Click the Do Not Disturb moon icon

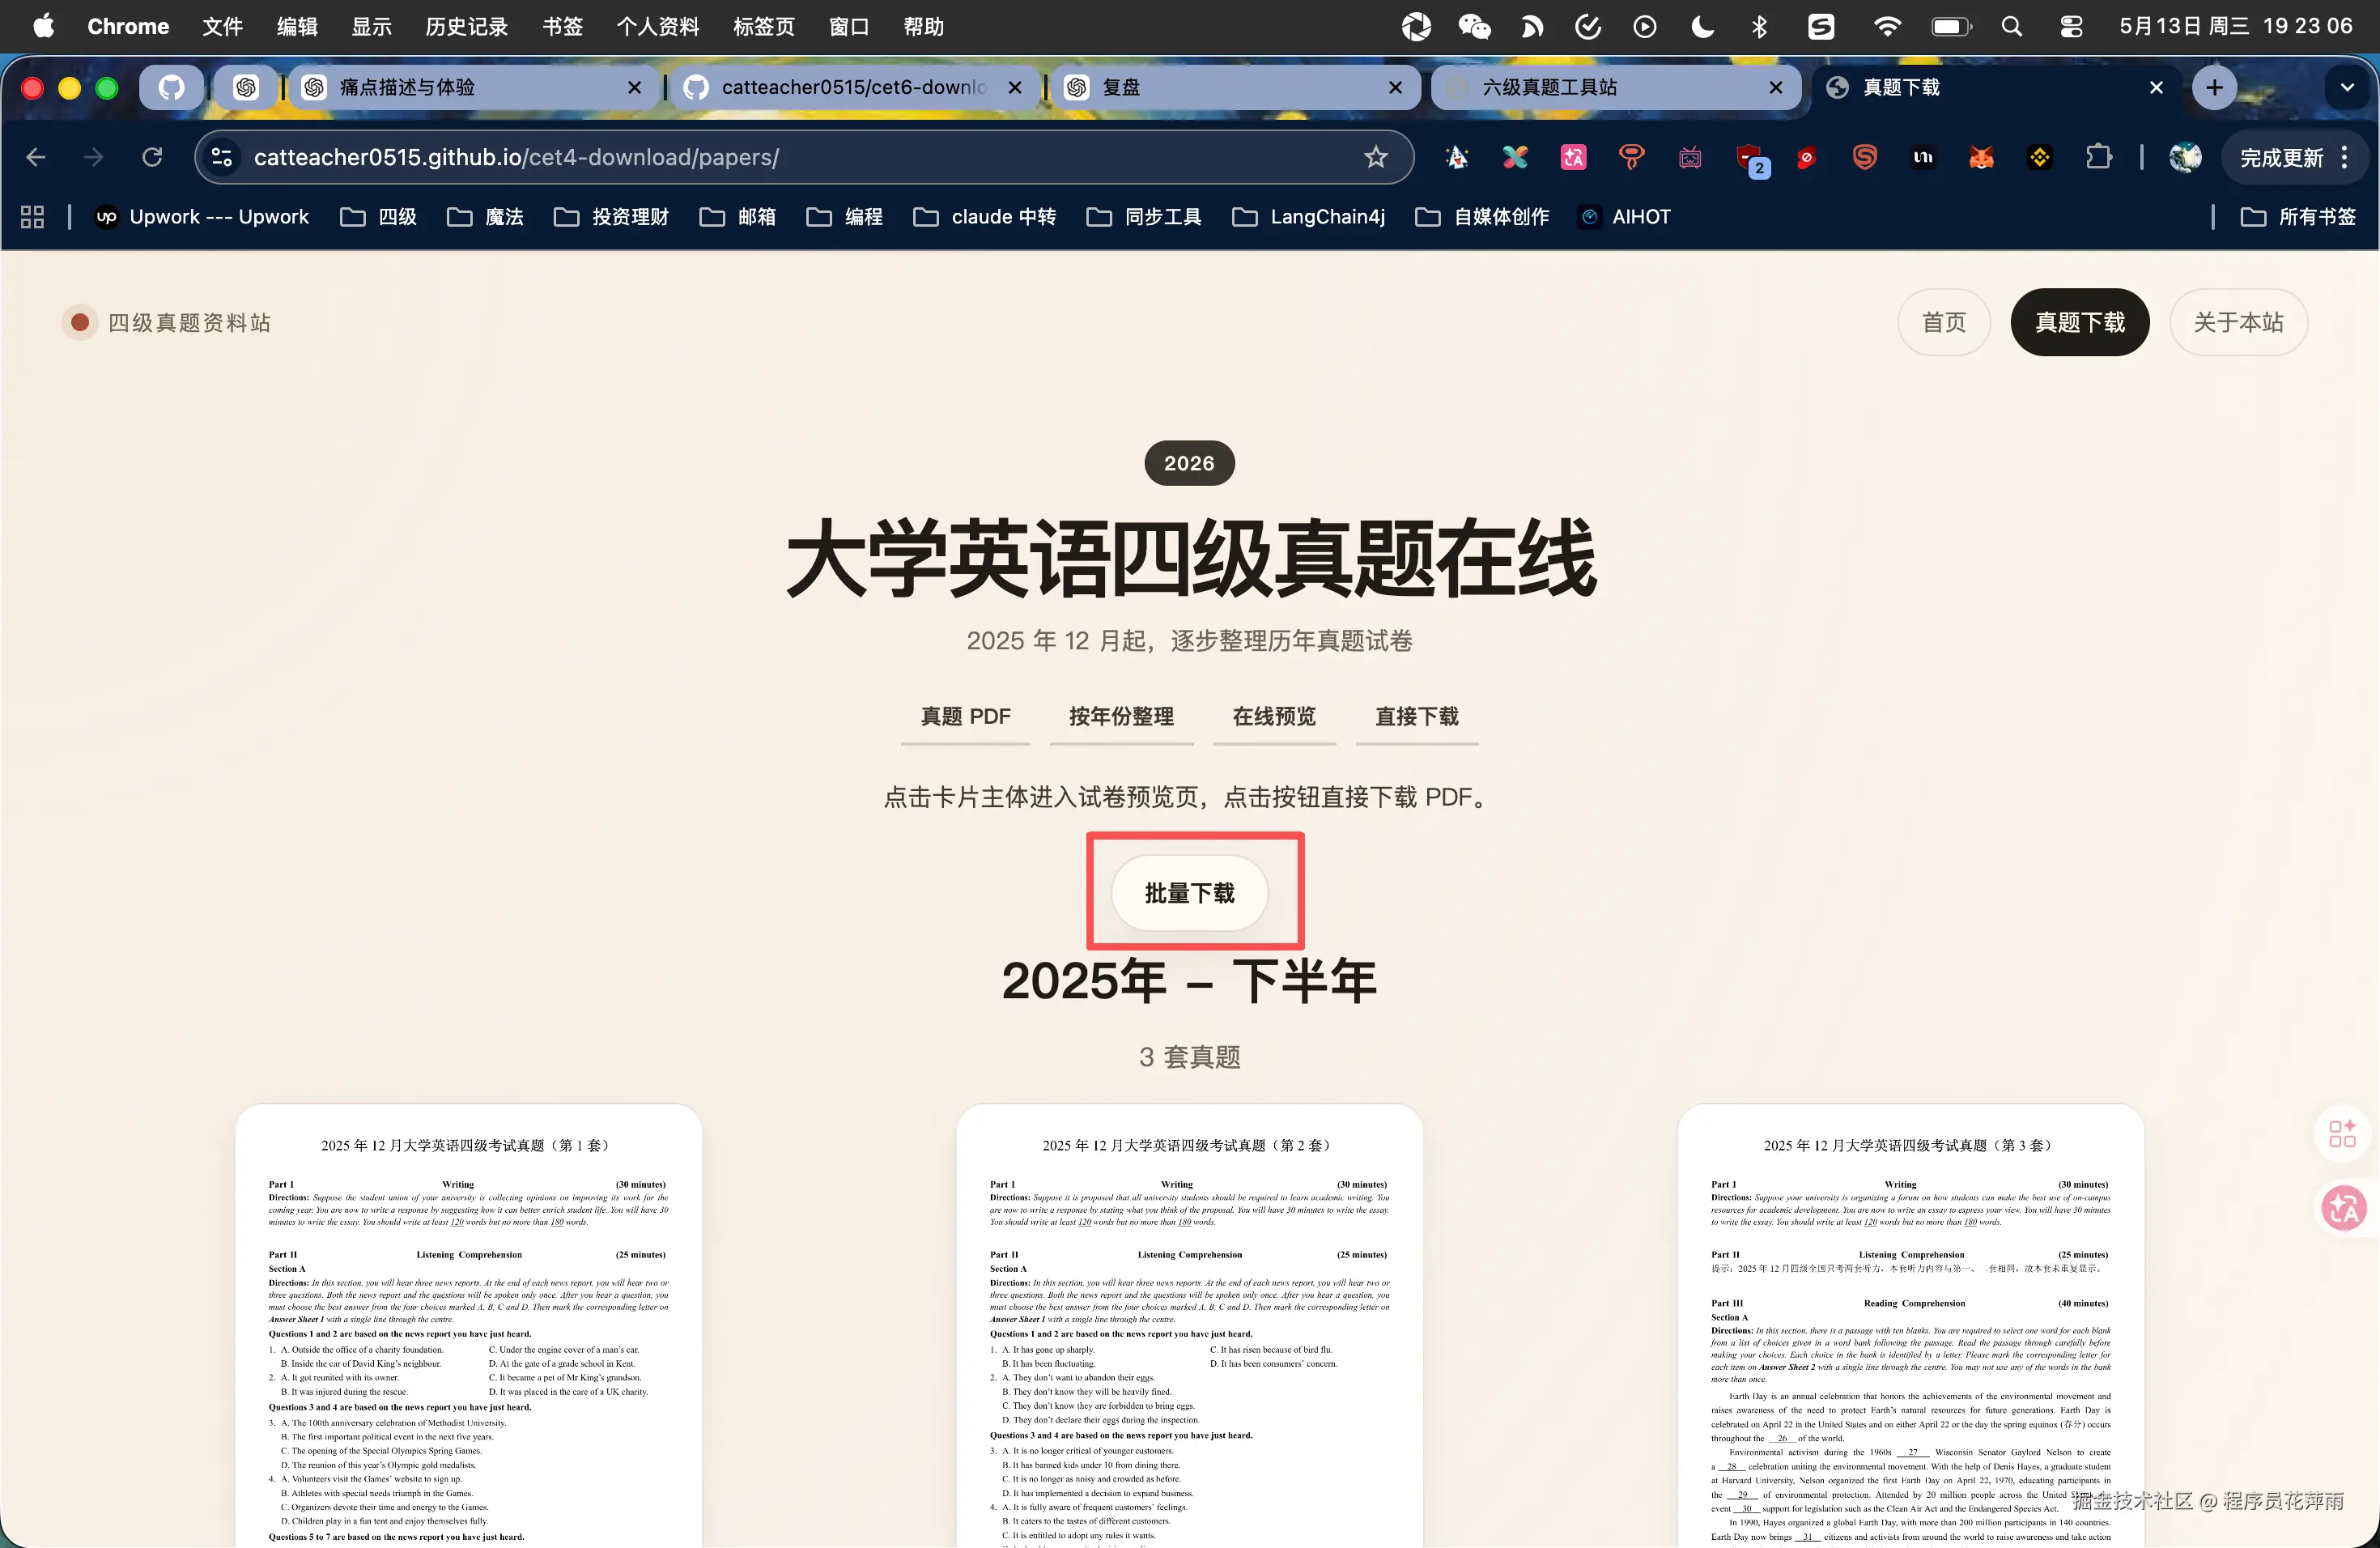1702,26
